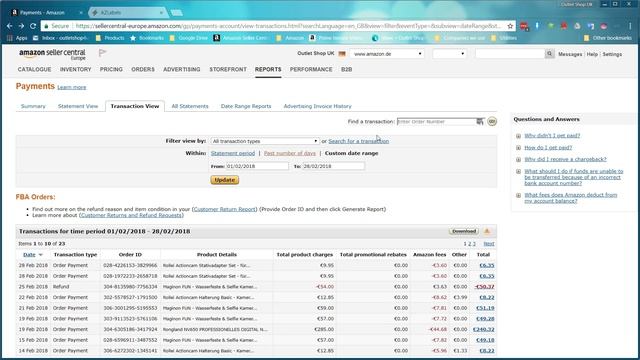This screenshot has width=640, height=360.
Task: Bookmark page with star icon
Action: click(x=510, y=26)
